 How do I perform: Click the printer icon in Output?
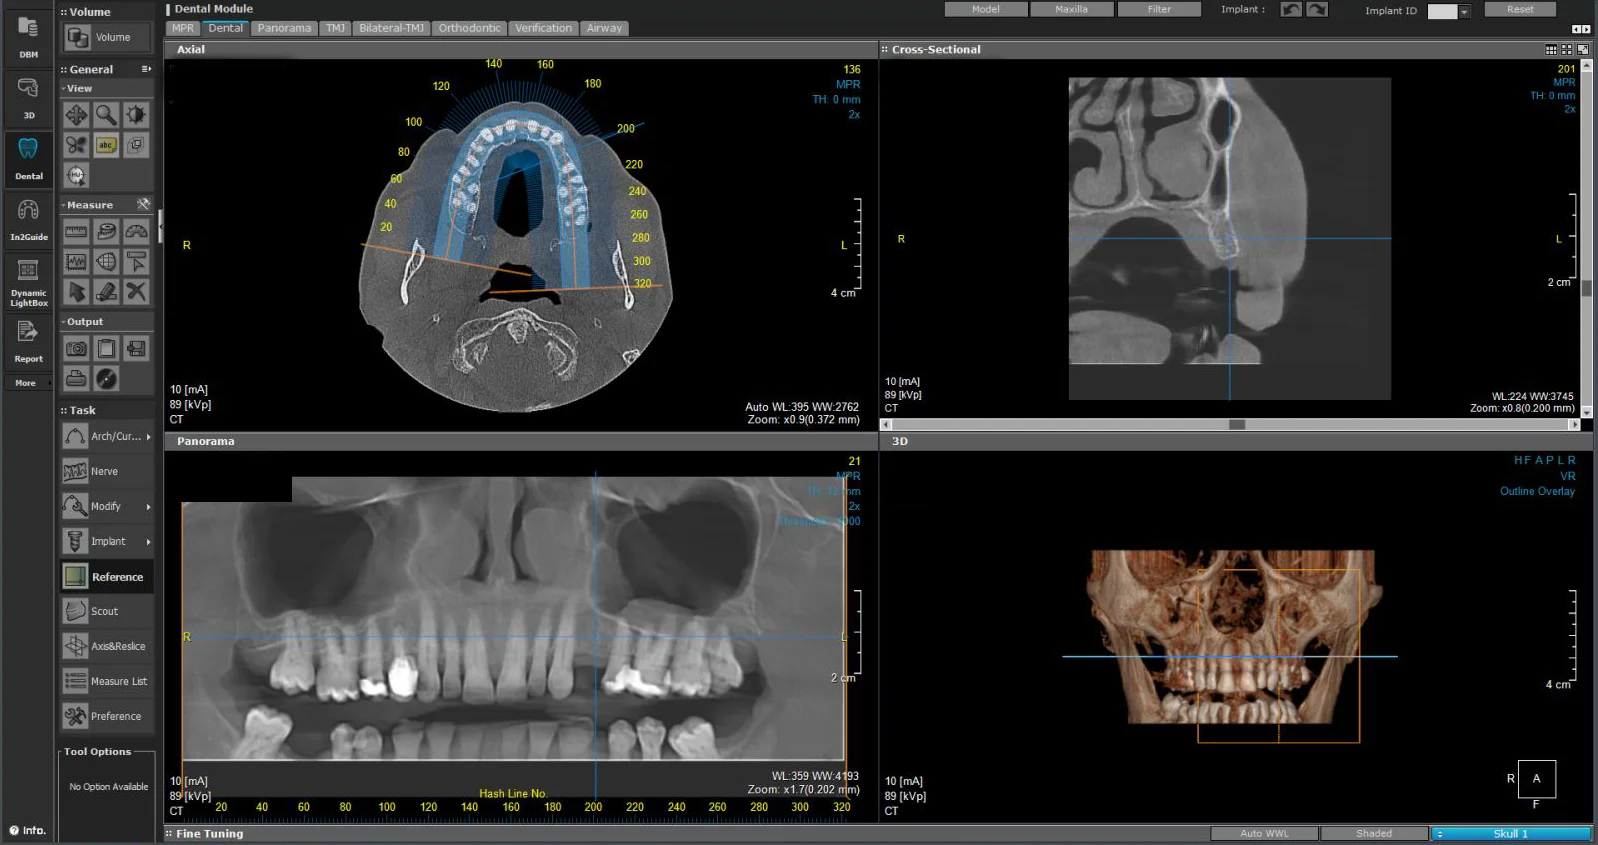tap(76, 379)
